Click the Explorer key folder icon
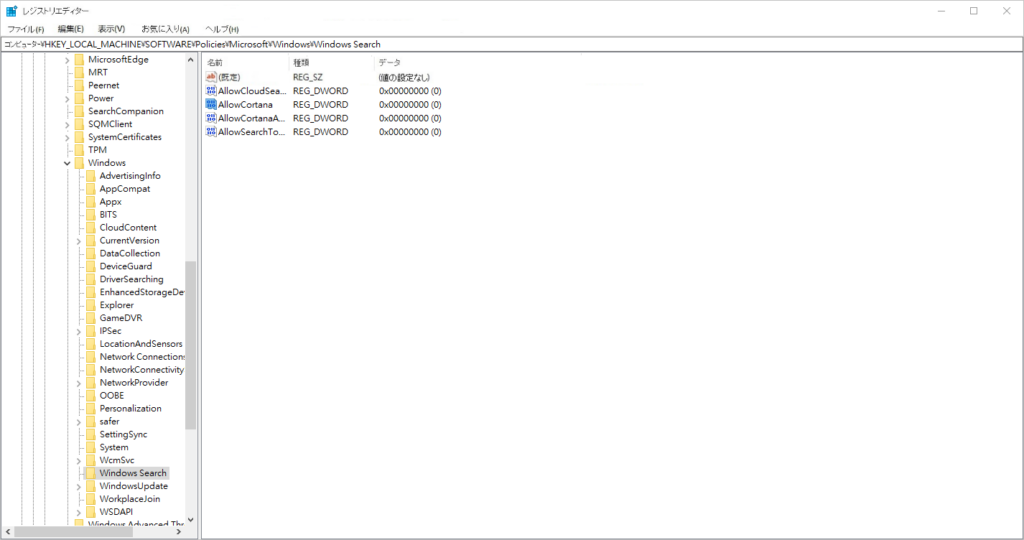This screenshot has height=540, width=1024. [90, 305]
